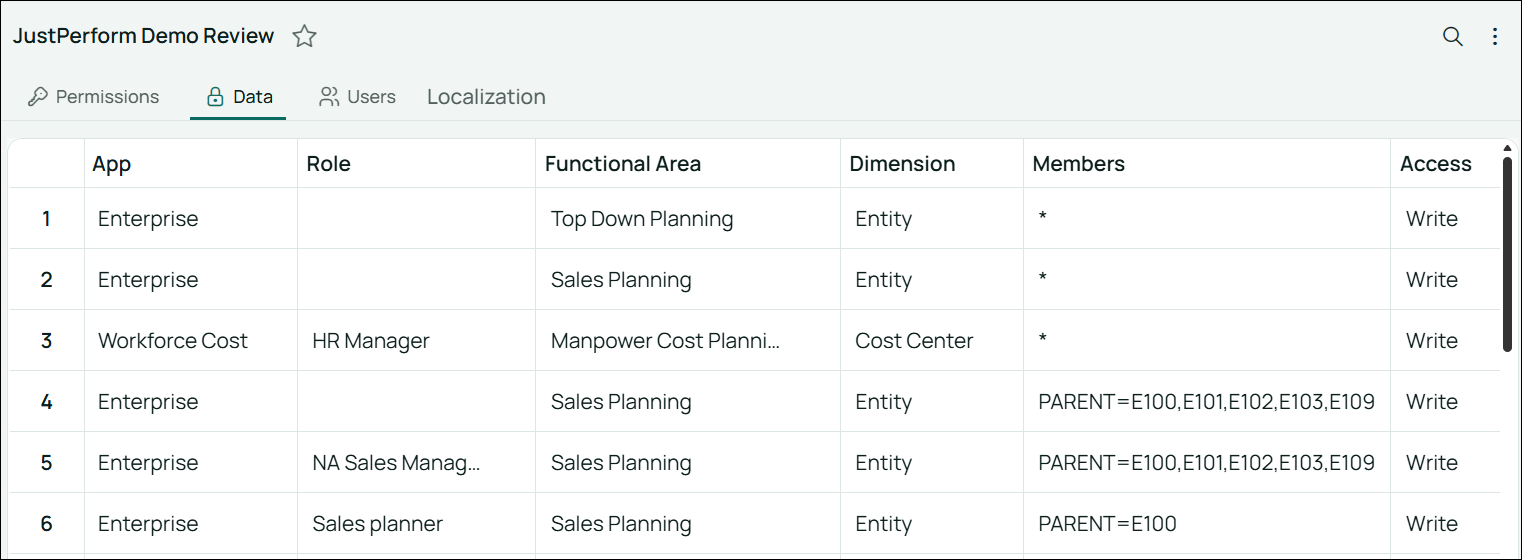
Task: Click row 1 Enterprise app cell
Action: tap(190, 218)
